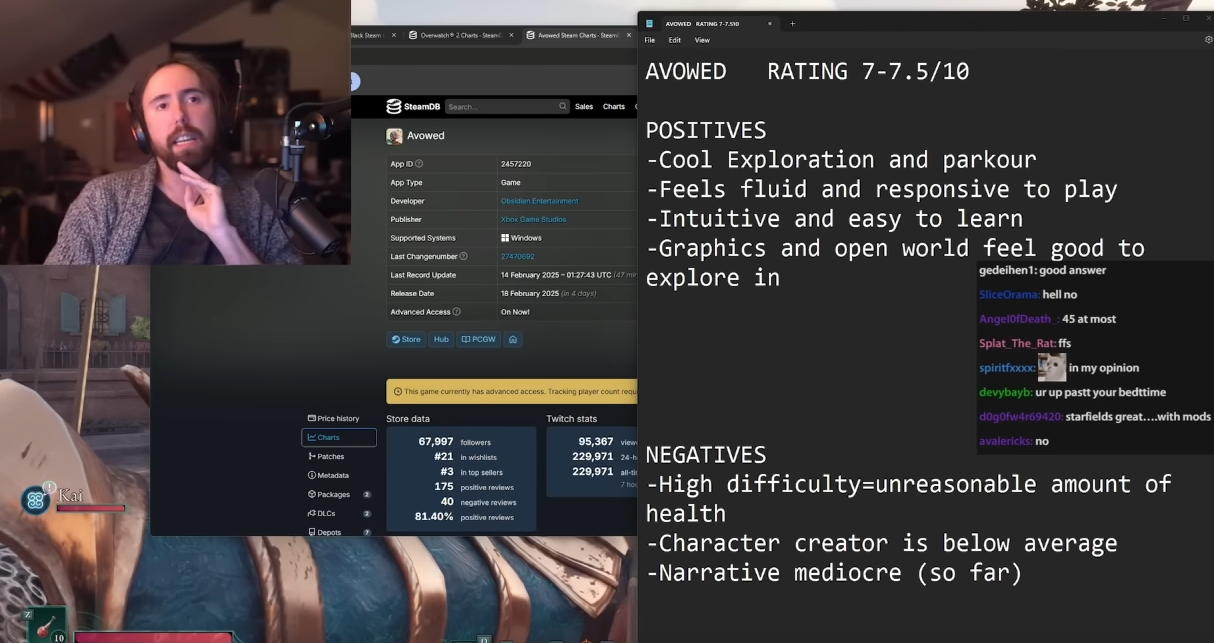This screenshot has width=1214, height=643.
Task: Click Advanced Access help question icon
Action: pos(456,312)
